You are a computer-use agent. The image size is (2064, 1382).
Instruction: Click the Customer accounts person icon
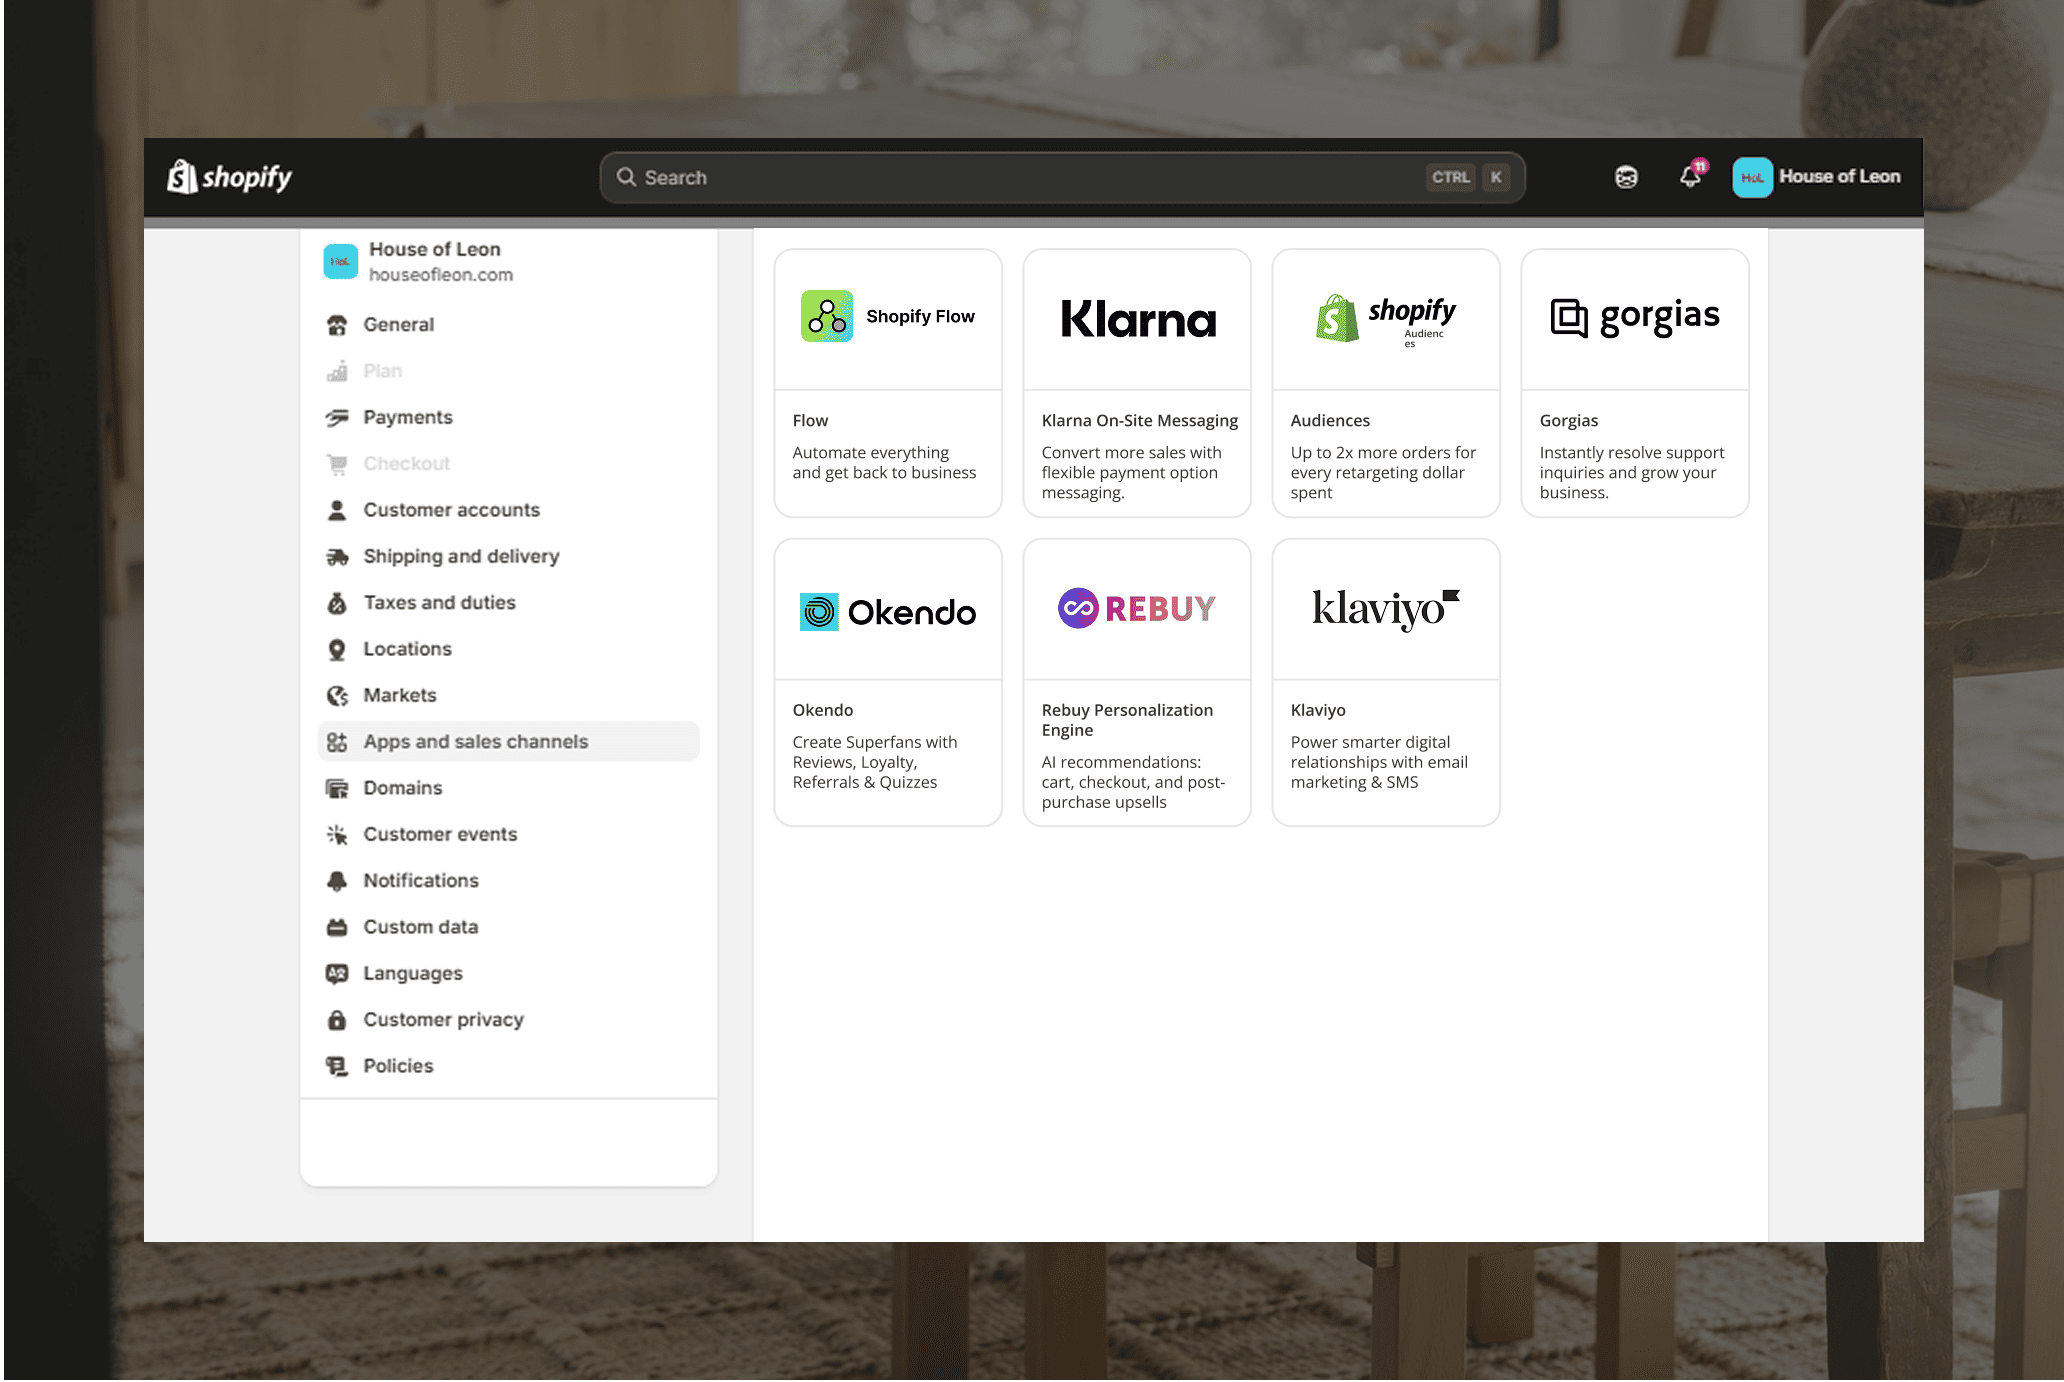click(337, 510)
